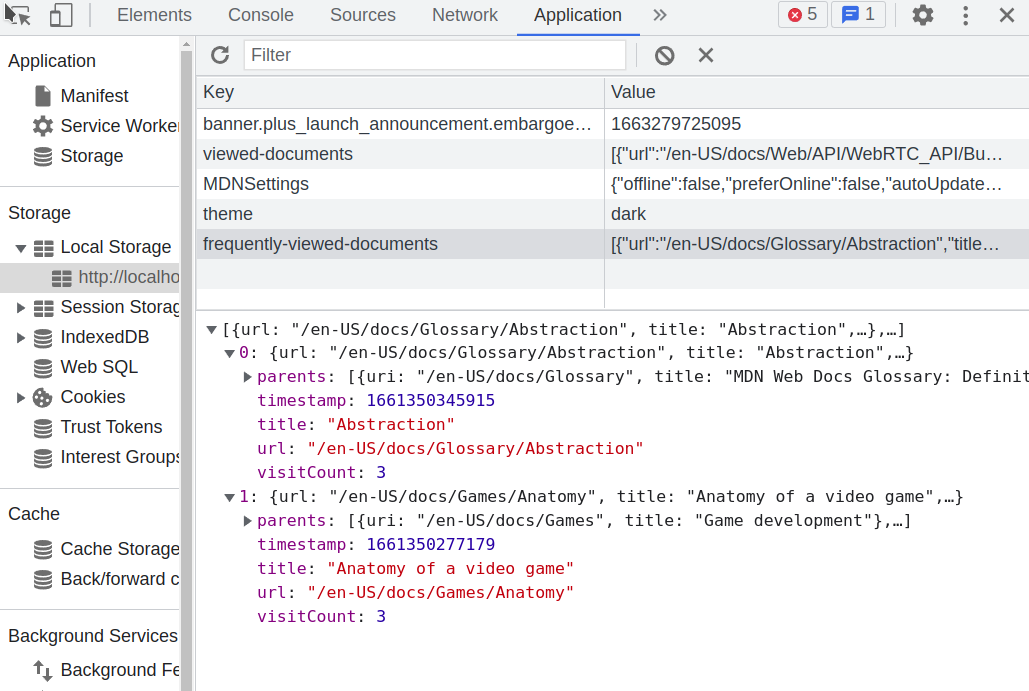Toggle the device toolbar icon
The image size is (1029, 691).
click(61, 14)
